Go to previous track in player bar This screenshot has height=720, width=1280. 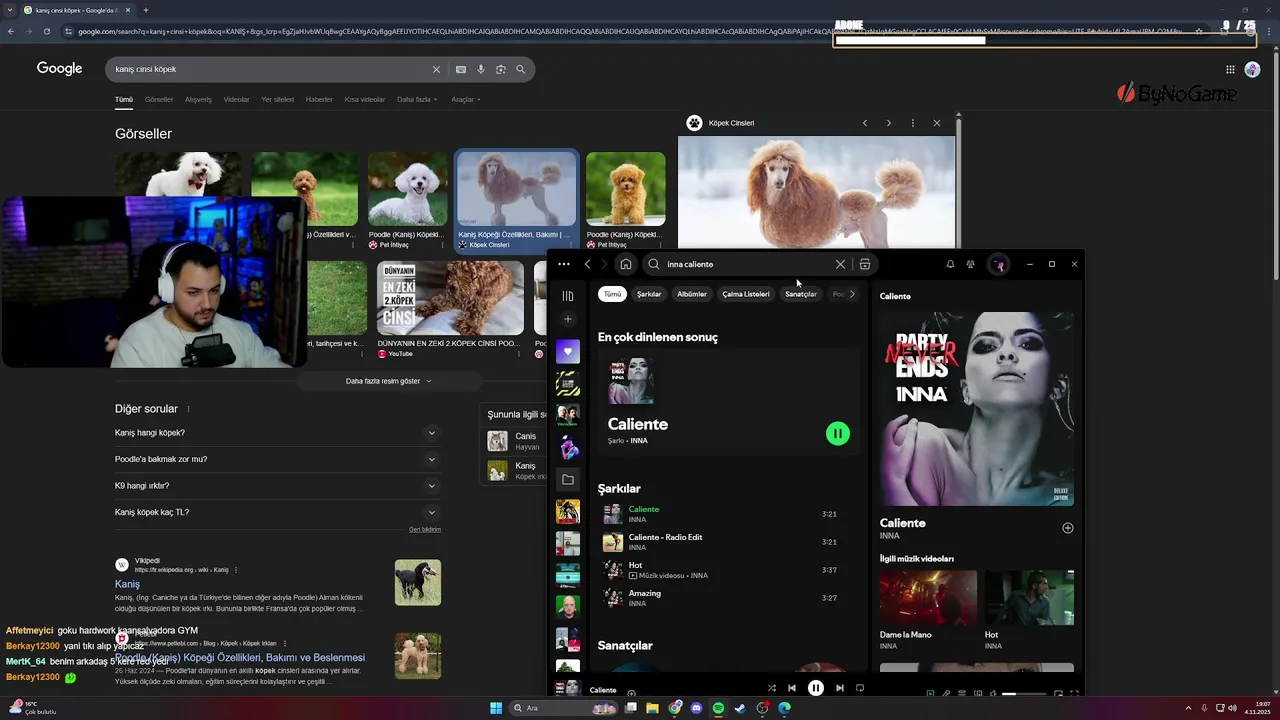(792, 688)
